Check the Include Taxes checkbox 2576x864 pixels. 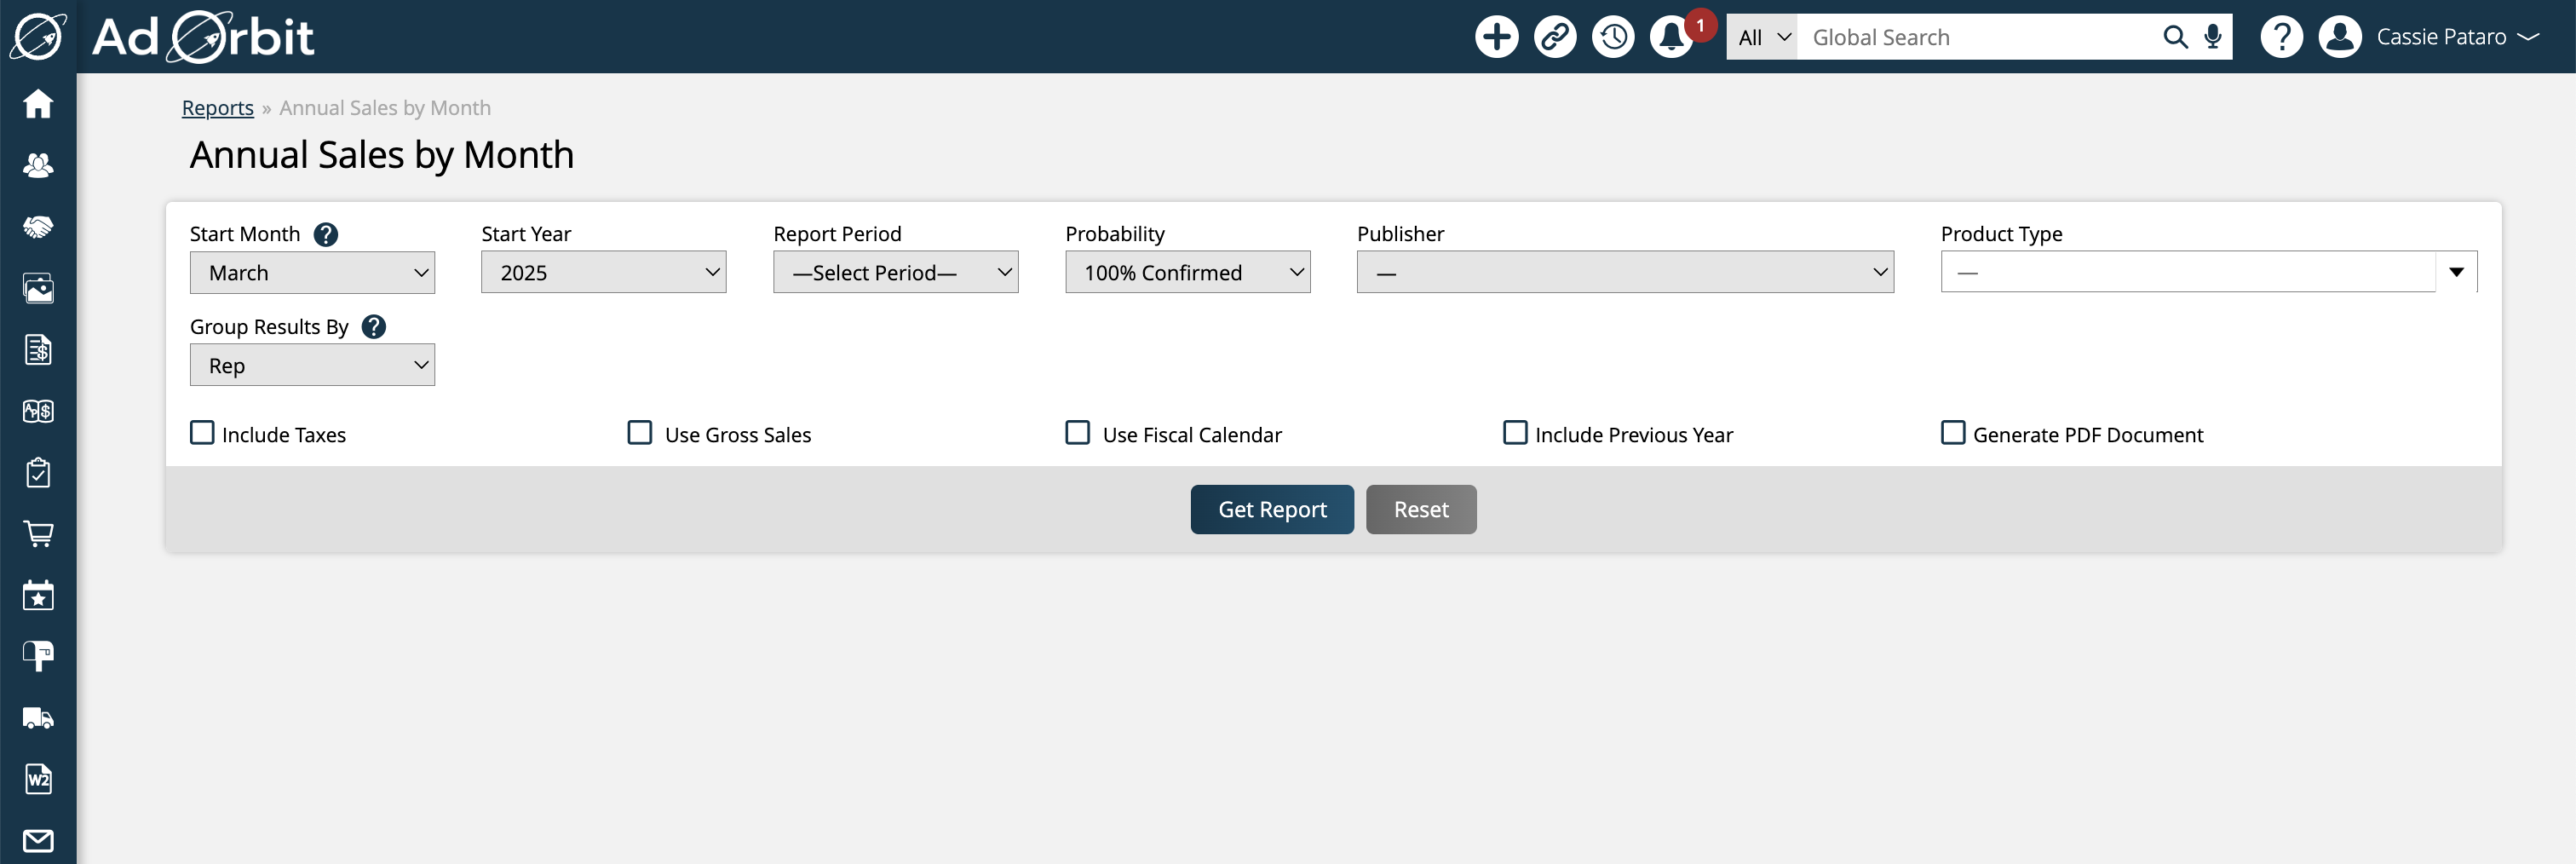pos(202,433)
